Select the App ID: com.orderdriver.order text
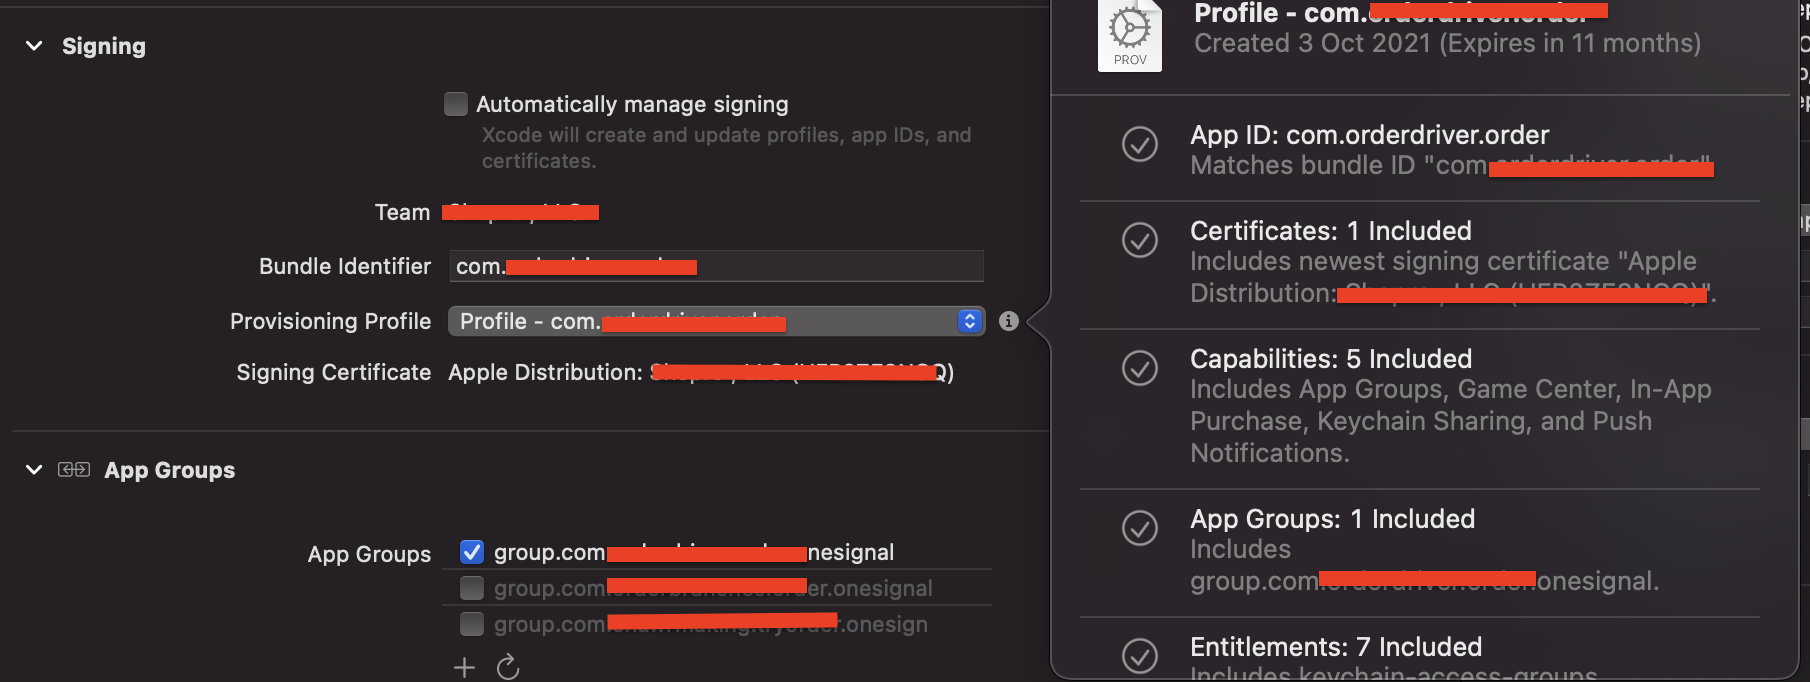Viewport: 1810px width, 682px height. 1369,135
